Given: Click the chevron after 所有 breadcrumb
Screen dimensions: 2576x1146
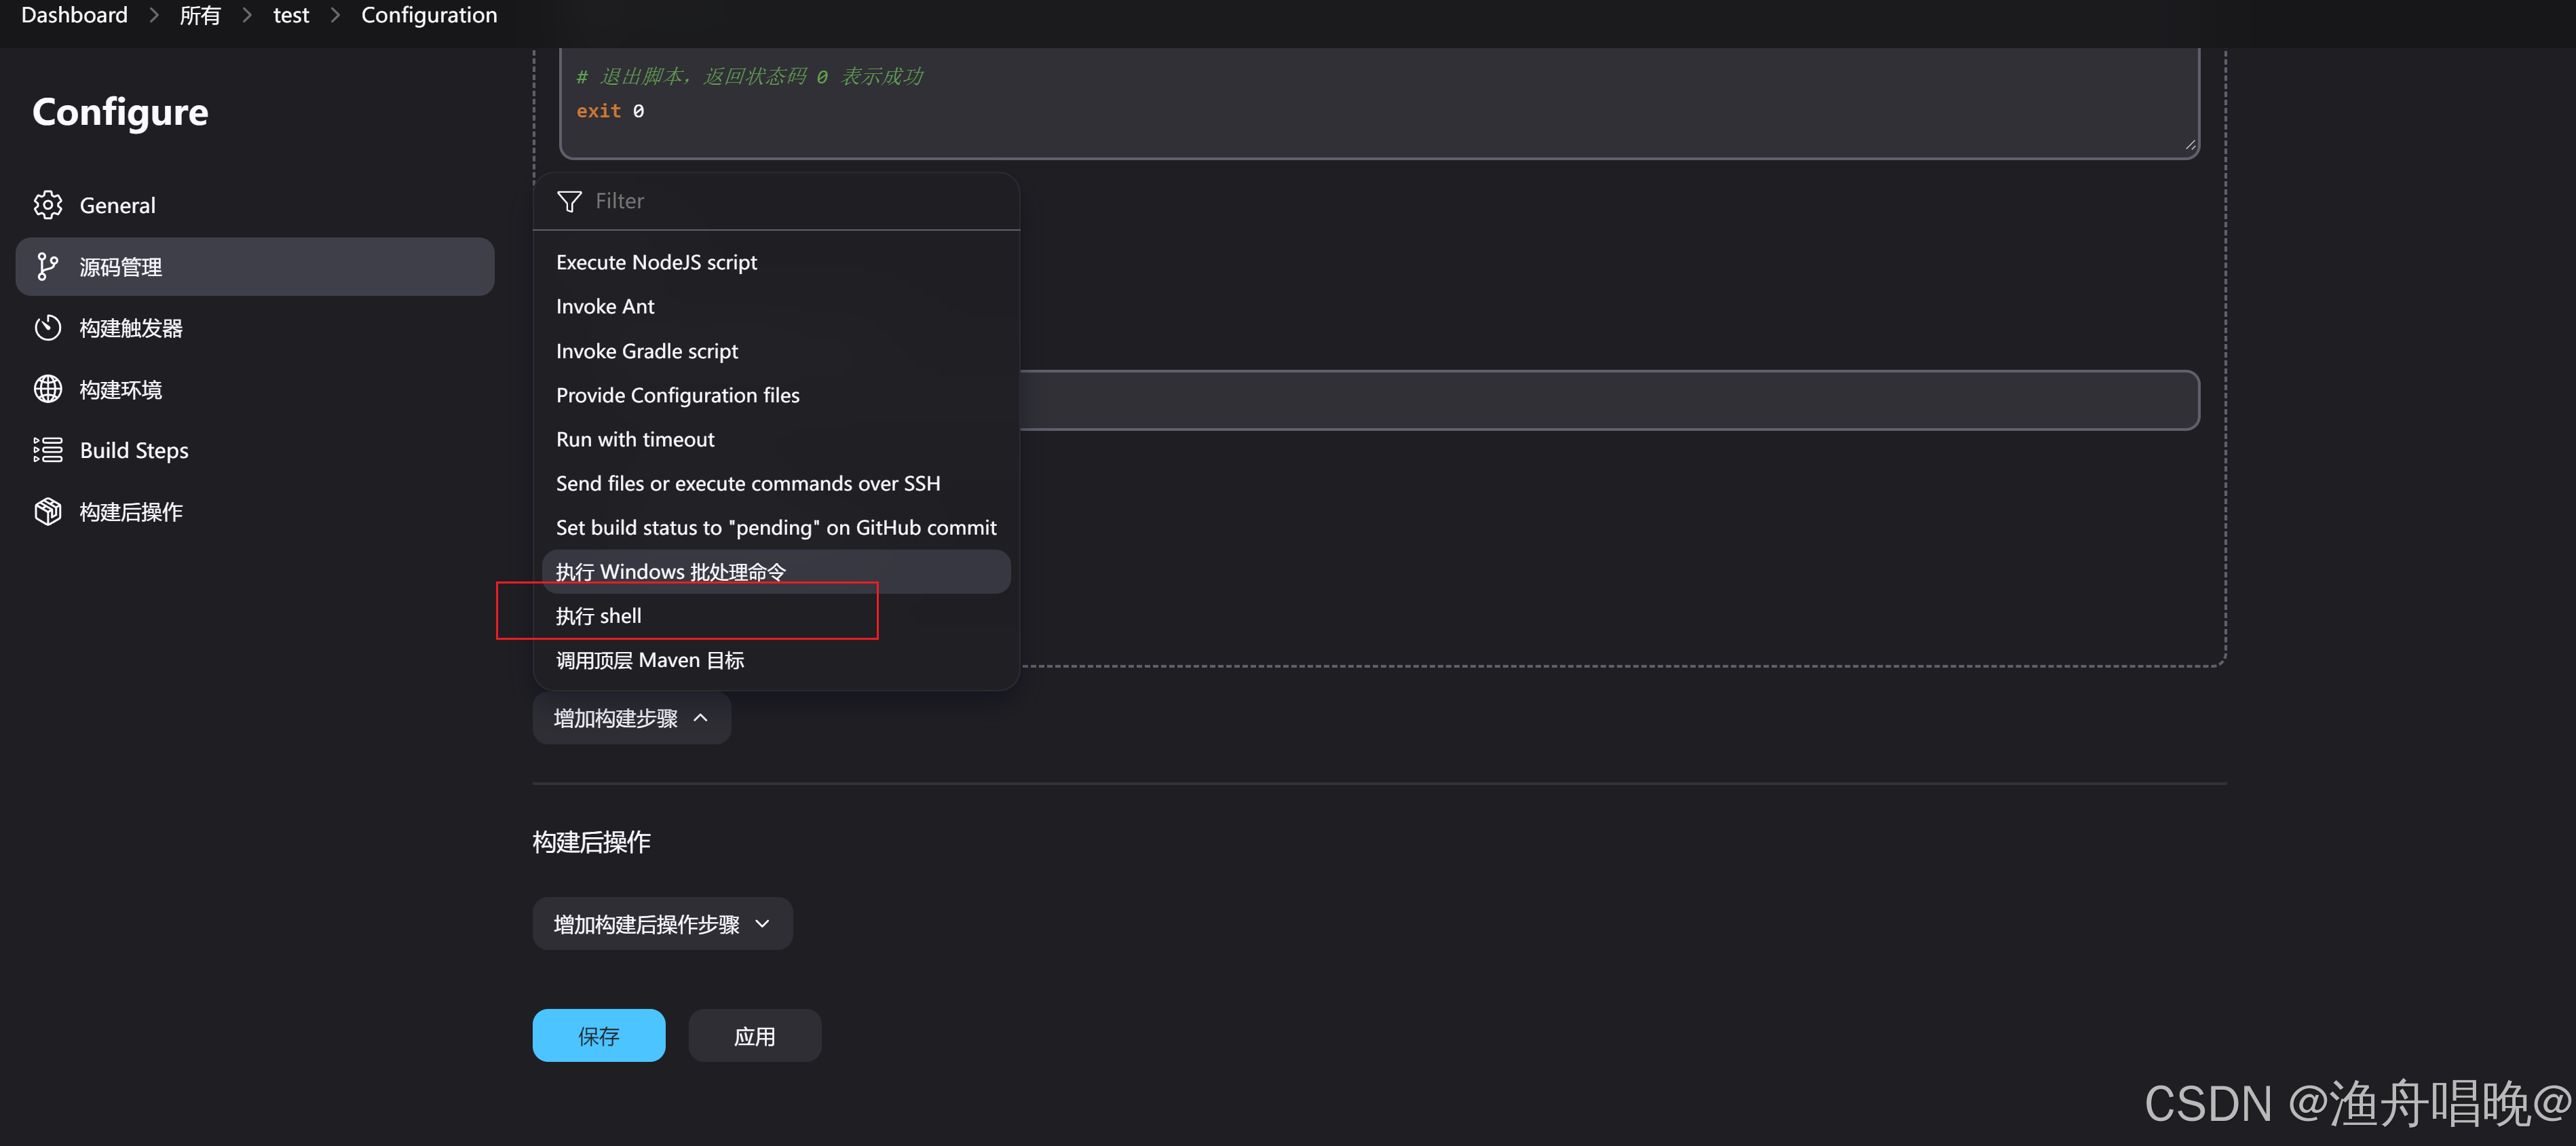Looking at the screenshot, I should click(x=246, y=15).
